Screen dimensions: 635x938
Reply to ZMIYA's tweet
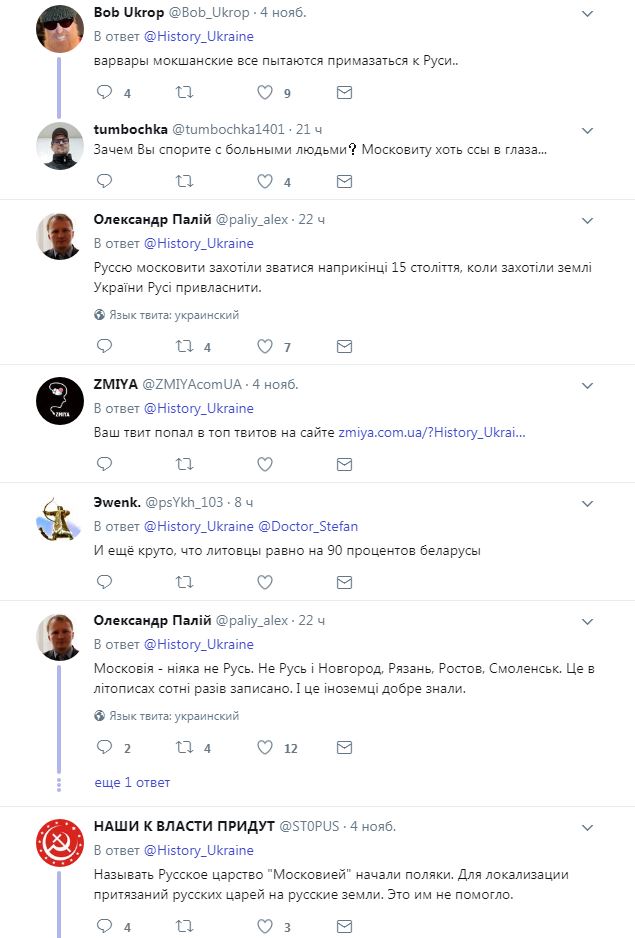104,465
